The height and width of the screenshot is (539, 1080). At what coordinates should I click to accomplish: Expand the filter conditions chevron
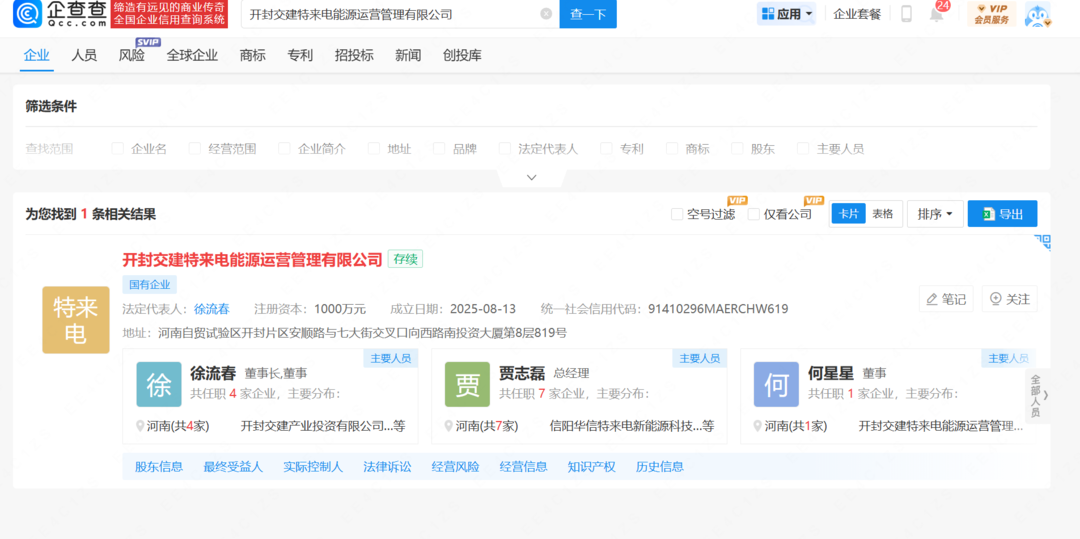[x=531, y=178]
